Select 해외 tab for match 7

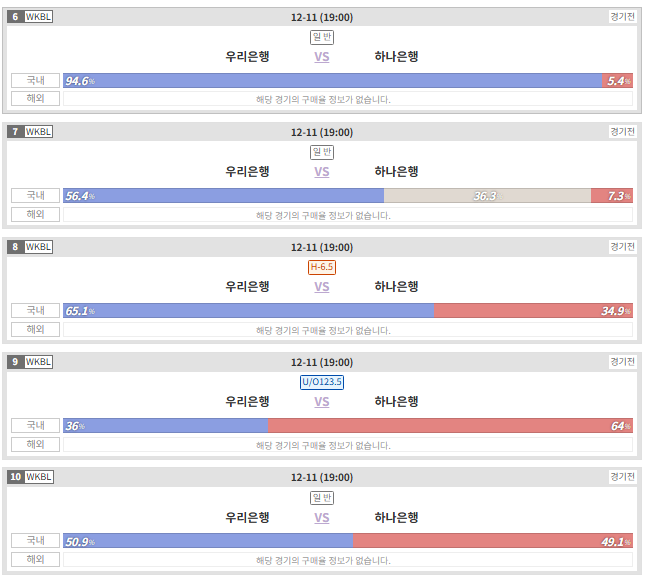[35, 214]
